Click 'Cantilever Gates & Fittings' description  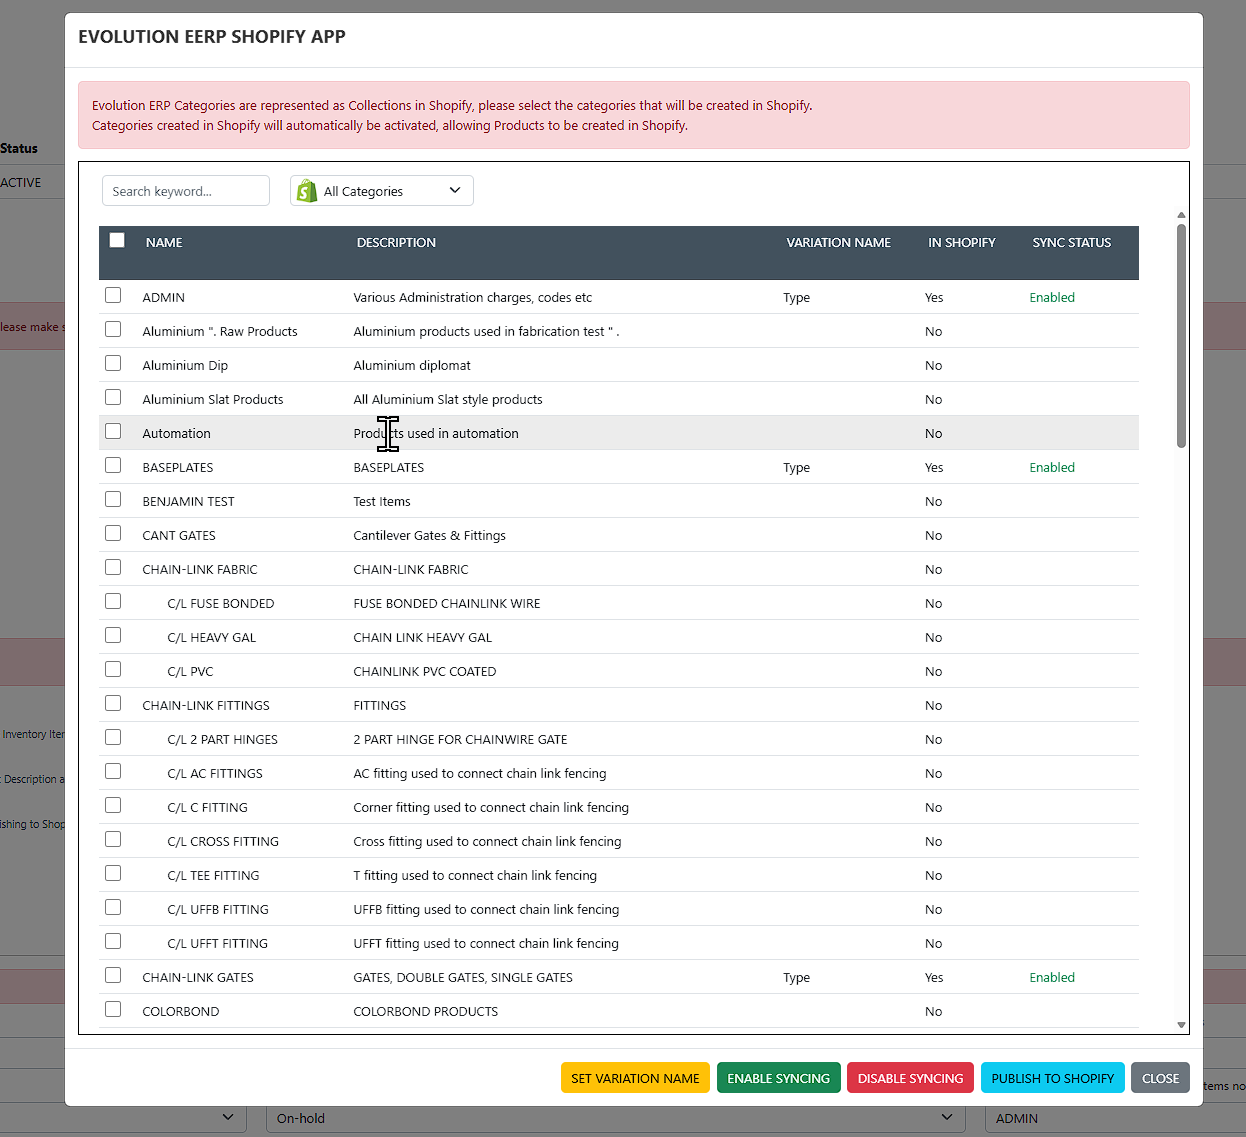click(x=430, y=536)
